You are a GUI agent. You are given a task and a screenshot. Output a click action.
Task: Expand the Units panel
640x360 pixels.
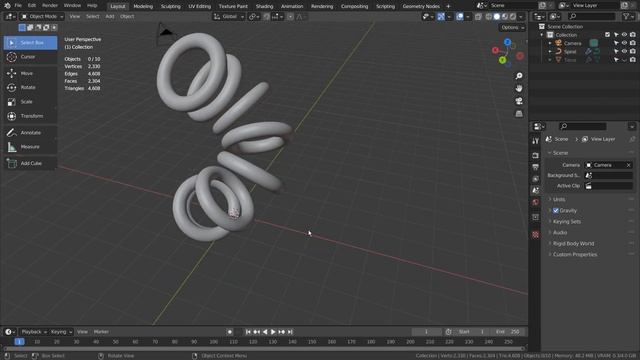tap(559, 200)
